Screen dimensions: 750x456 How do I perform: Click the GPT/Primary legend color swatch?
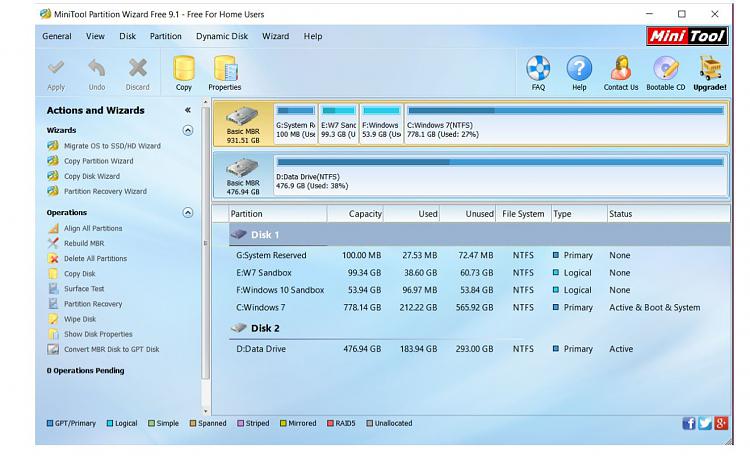pyautogui.click(x=50, y=423)
